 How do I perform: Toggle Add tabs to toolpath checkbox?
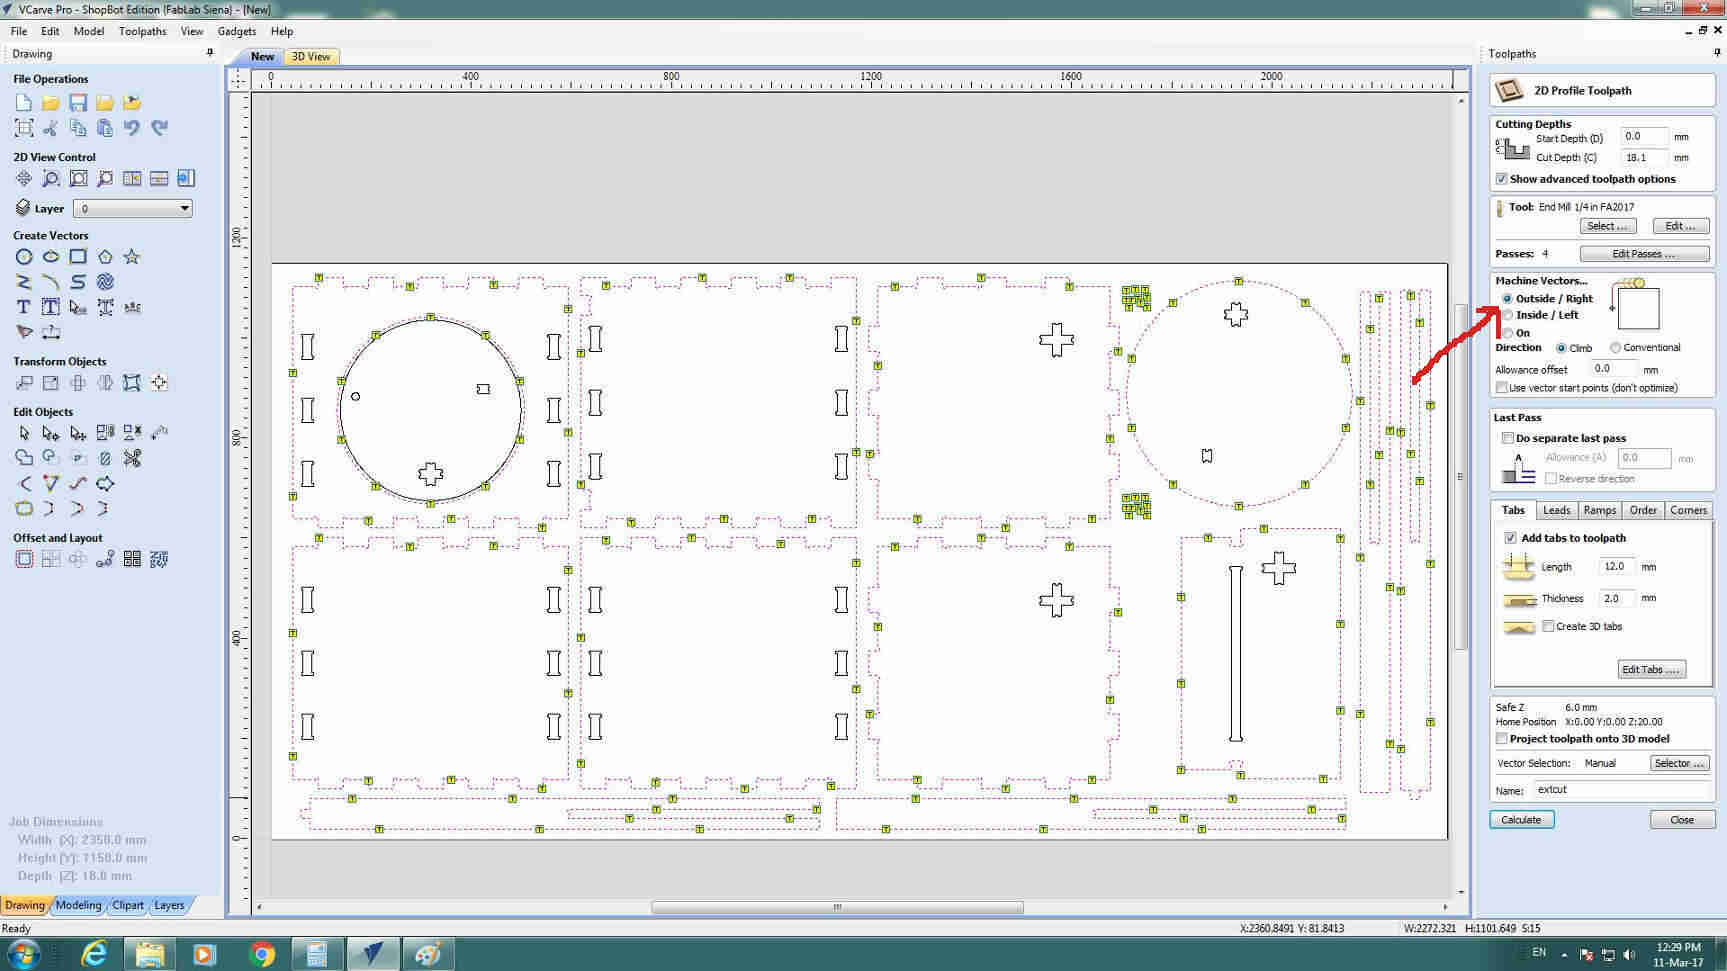pyautogui.click(x=1511, y=538)
